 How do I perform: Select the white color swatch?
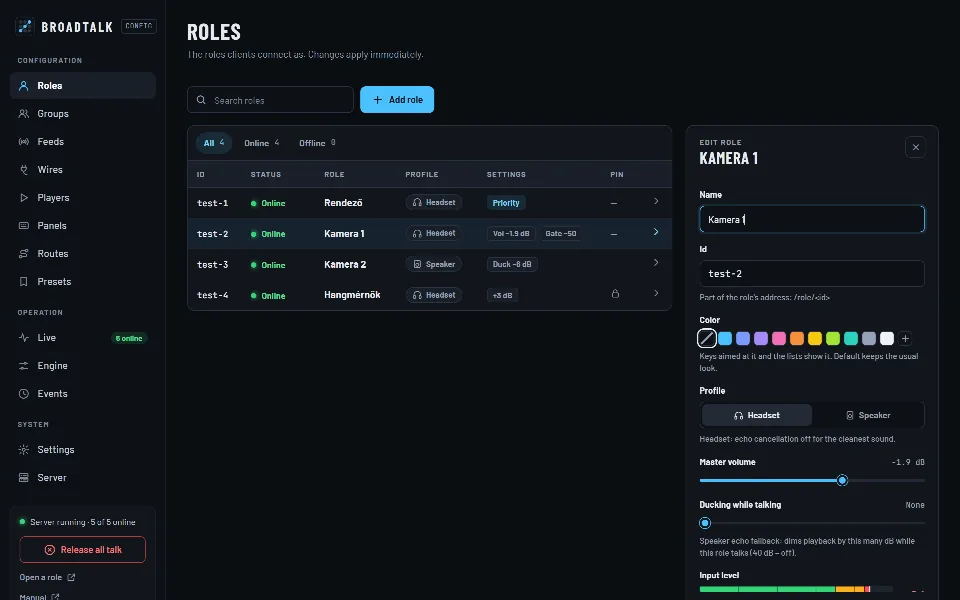(x=887, y=339)
